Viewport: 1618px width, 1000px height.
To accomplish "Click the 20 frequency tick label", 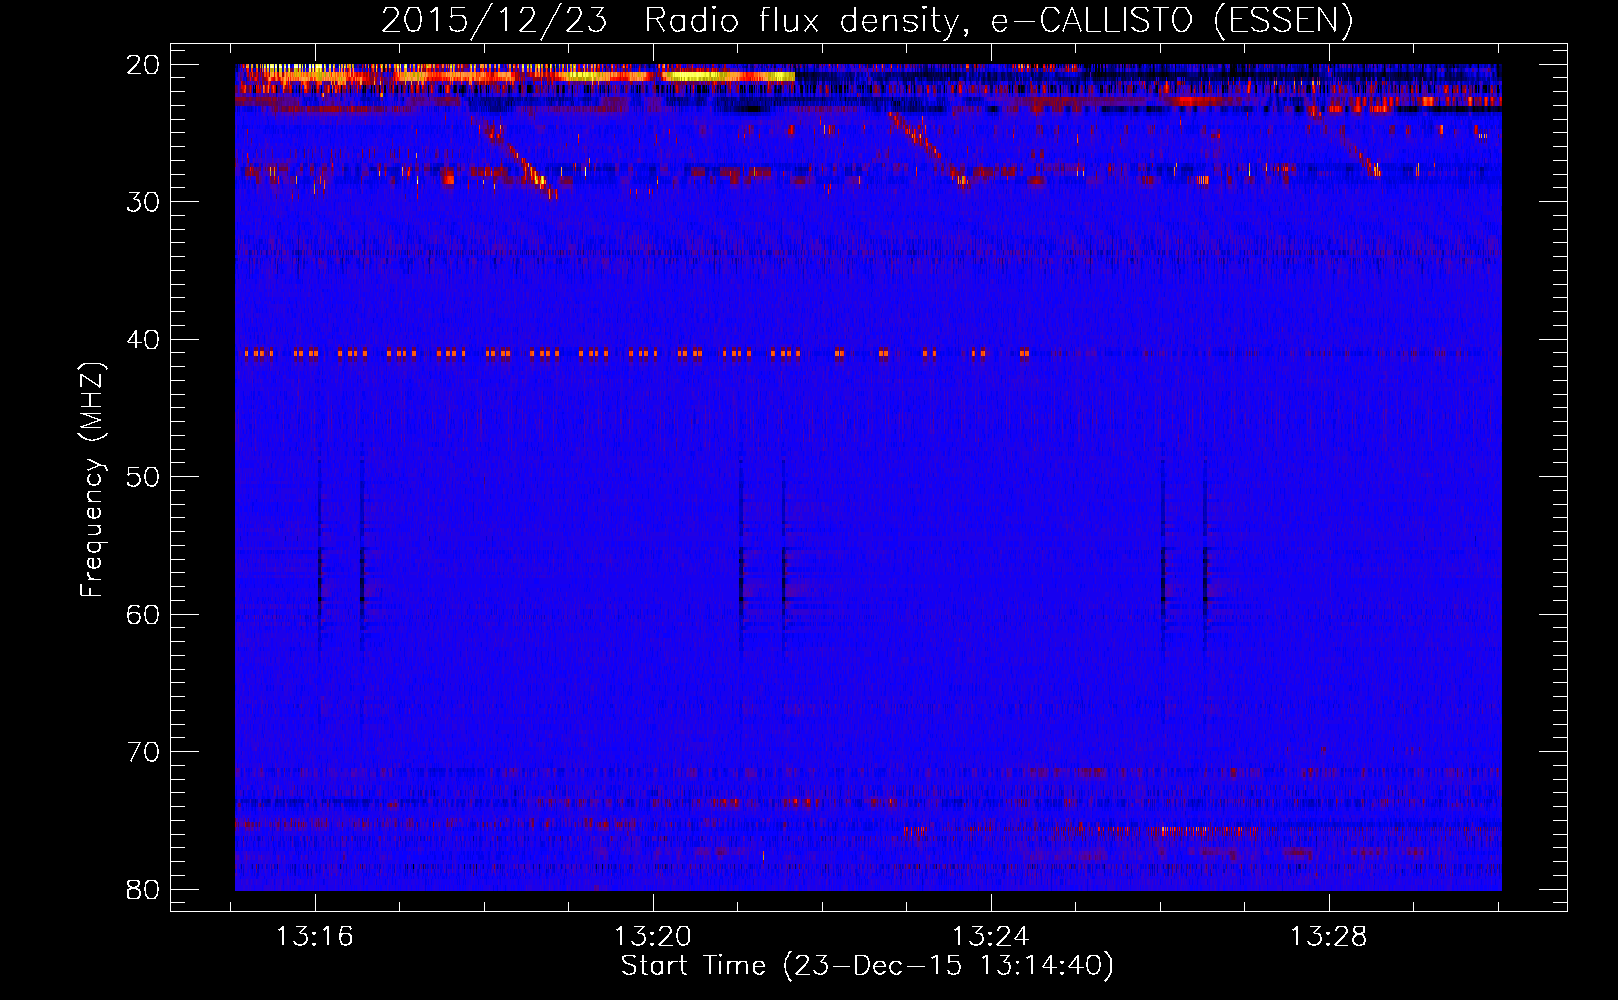I will pyautogui.click(x=143, y=65).
